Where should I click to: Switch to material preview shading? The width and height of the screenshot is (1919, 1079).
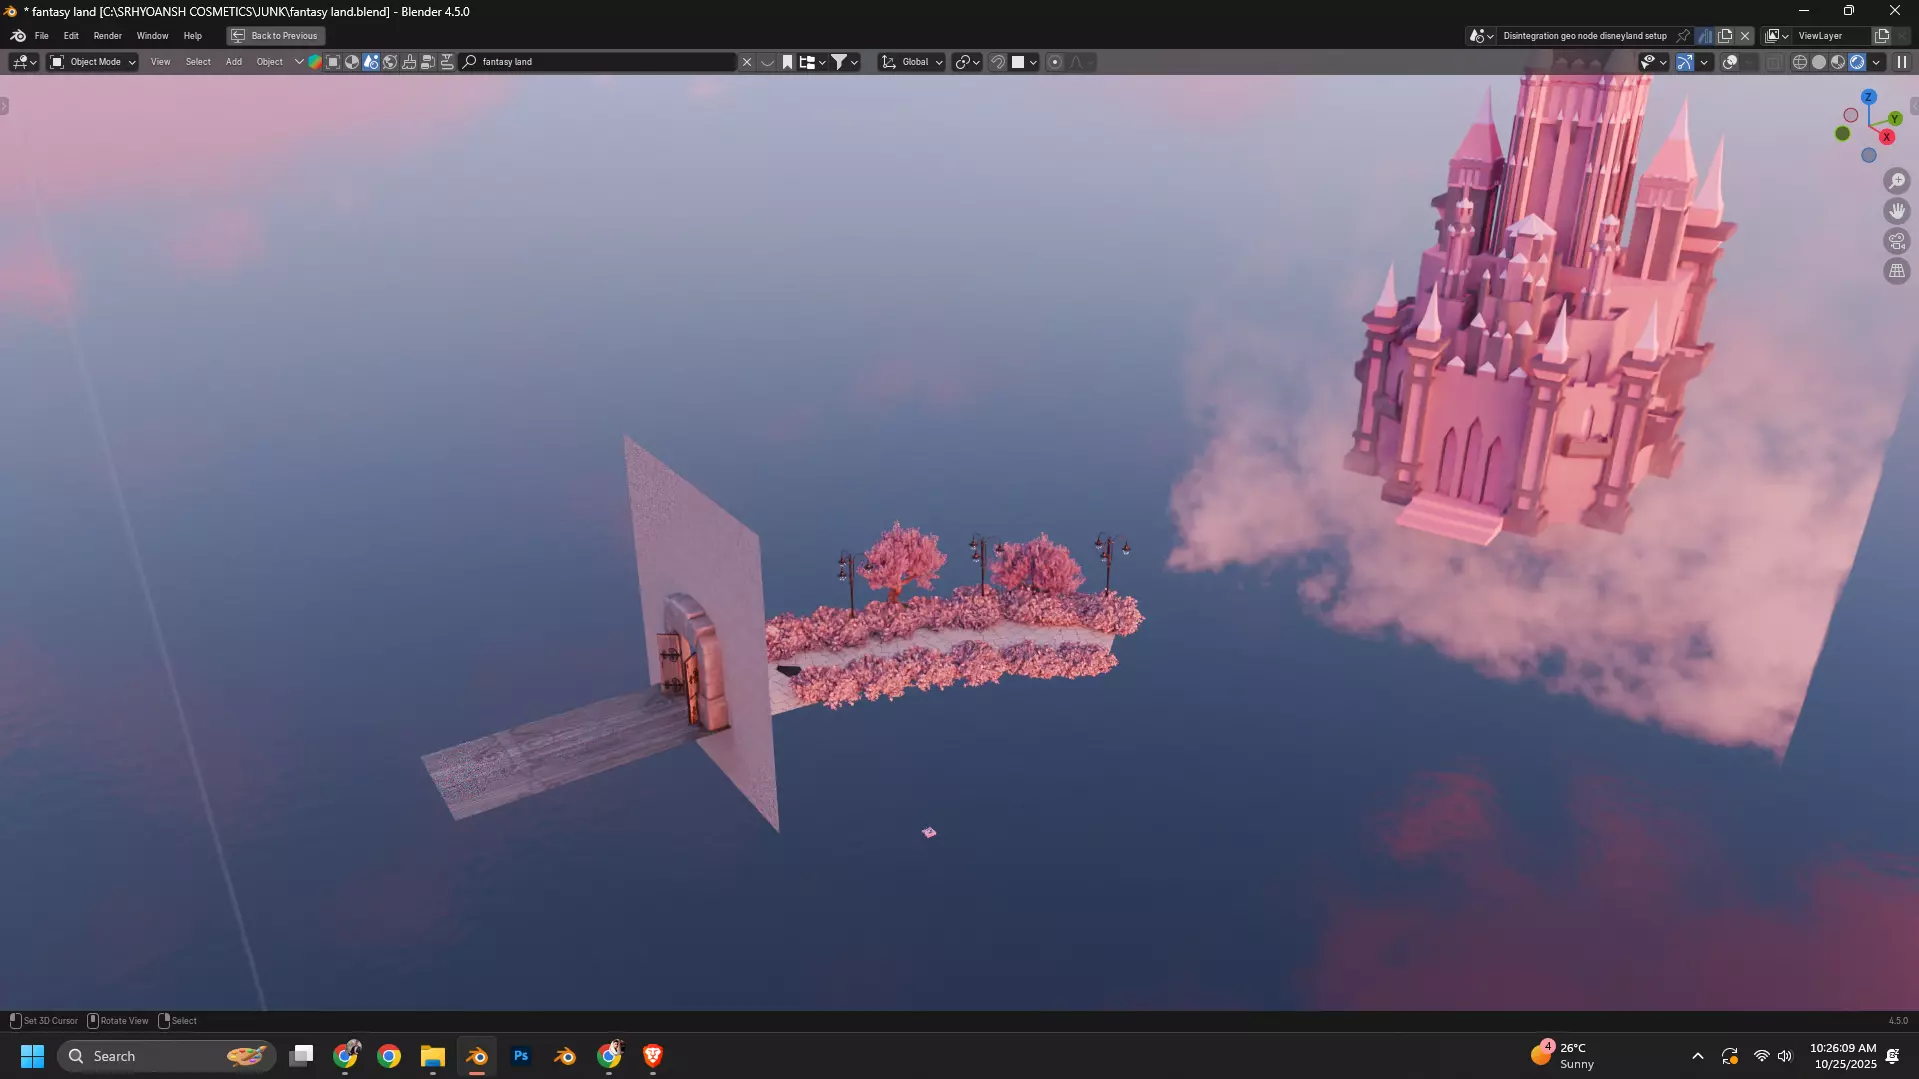pos(1838,62)
